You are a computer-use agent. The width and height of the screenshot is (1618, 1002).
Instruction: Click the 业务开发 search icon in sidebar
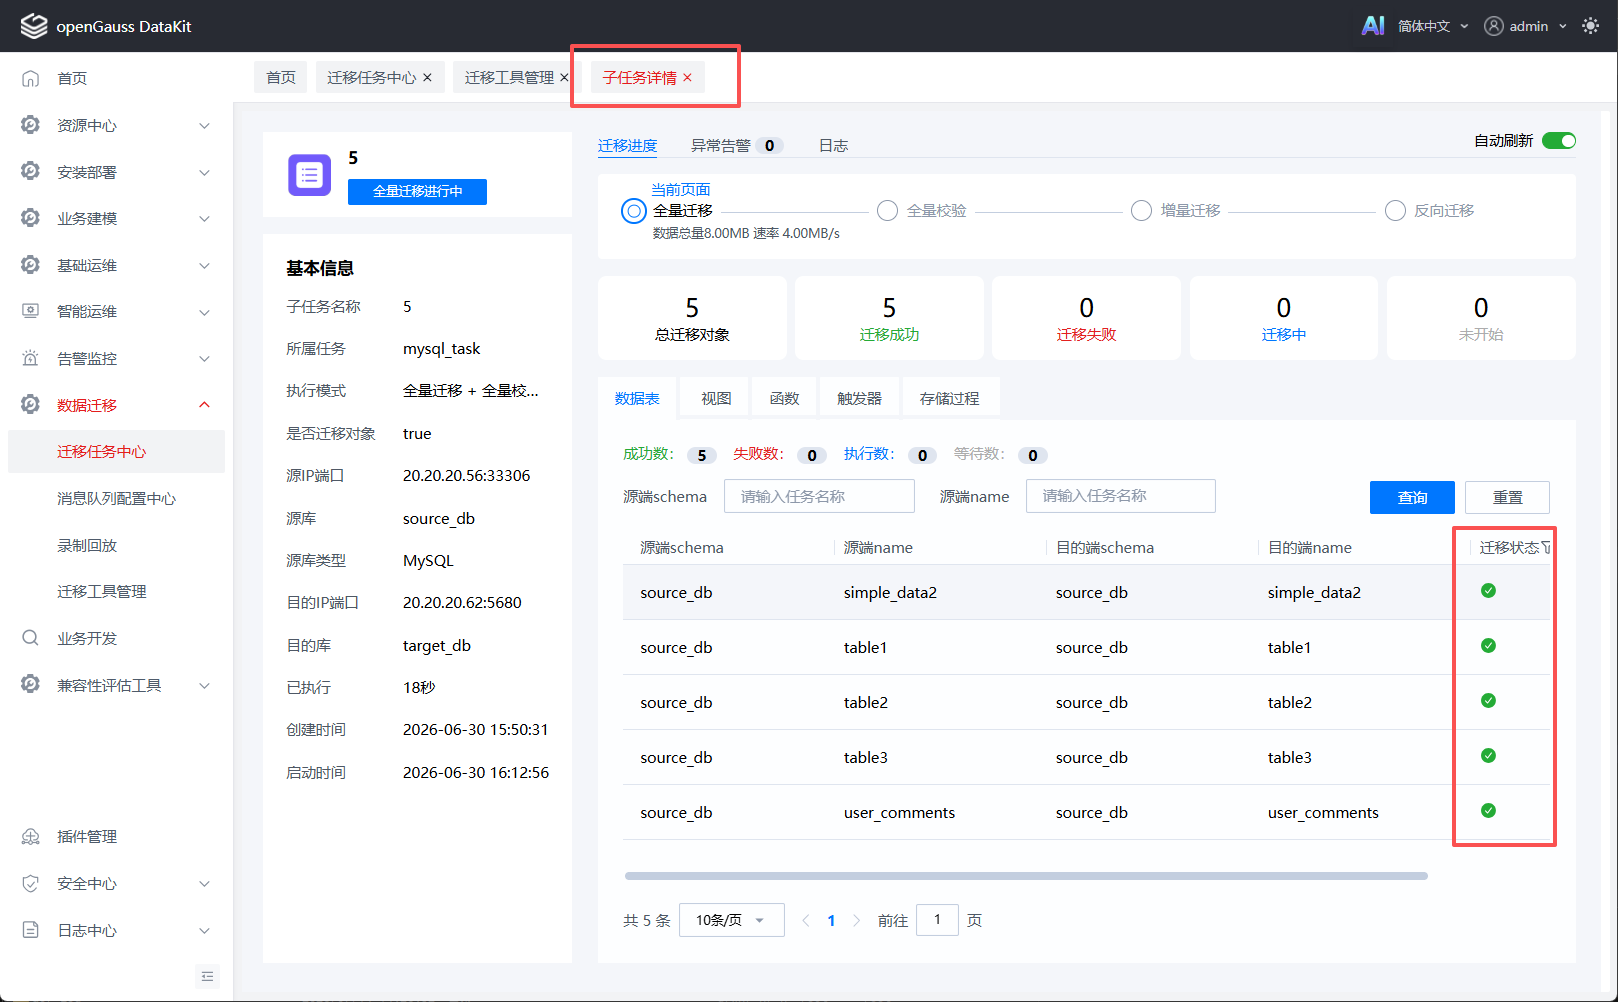(31, 638)
